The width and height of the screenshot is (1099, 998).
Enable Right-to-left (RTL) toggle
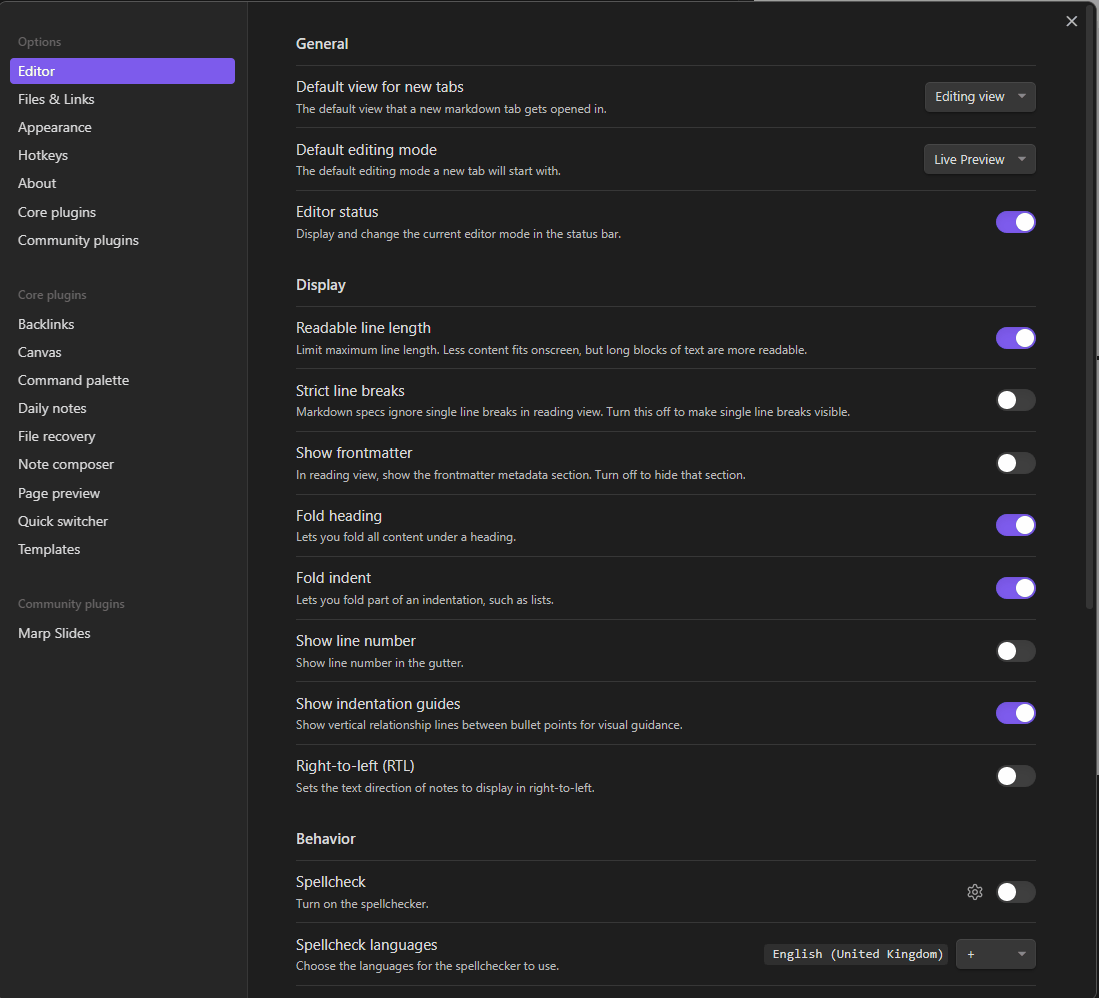(1015, 776)
